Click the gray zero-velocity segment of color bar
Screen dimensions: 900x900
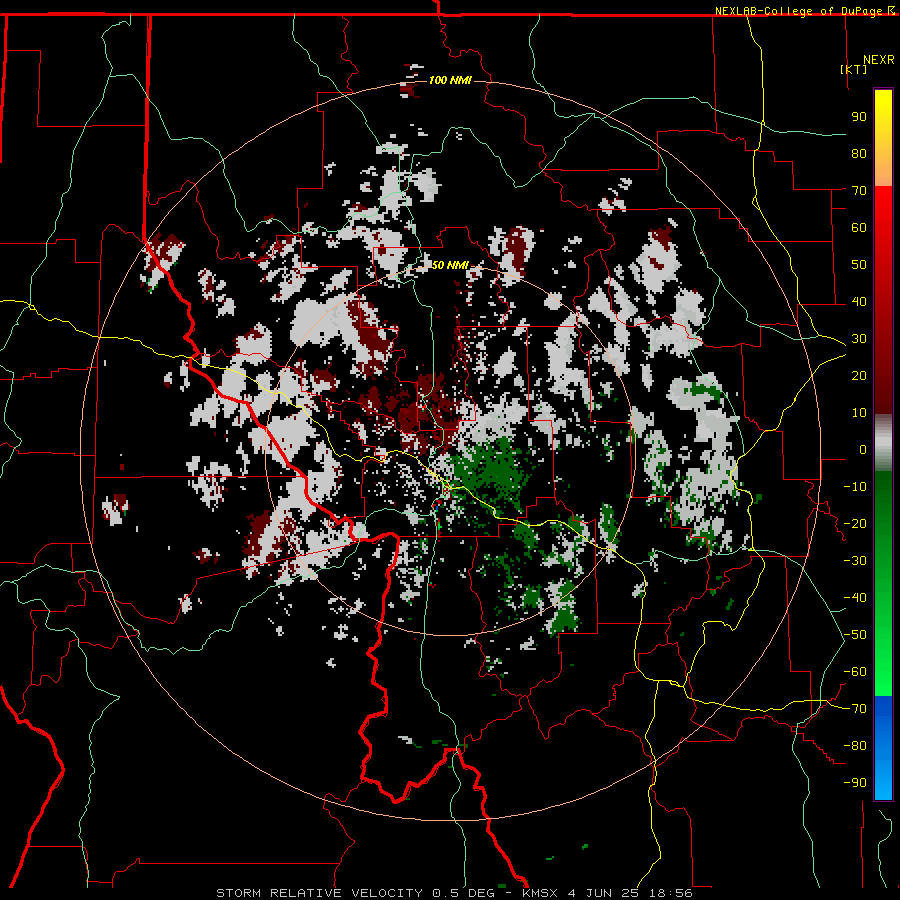pos(883,442)
